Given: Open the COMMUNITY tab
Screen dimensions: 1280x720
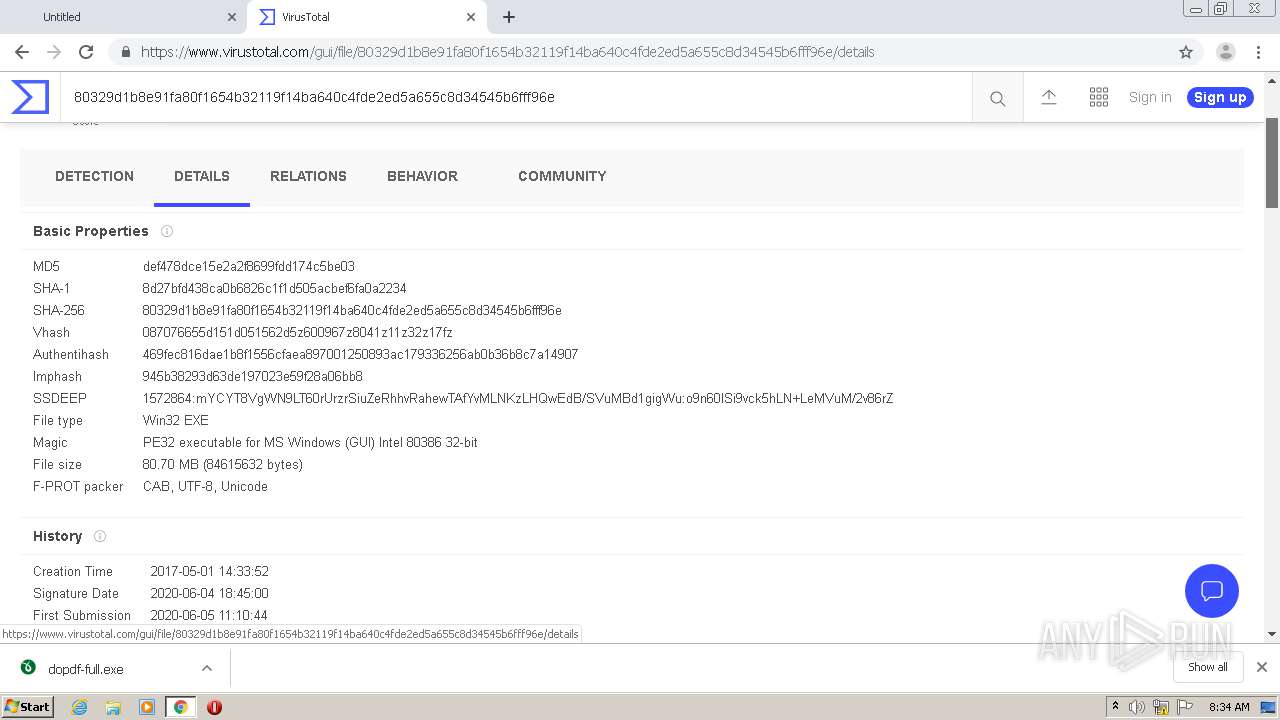Looking at the screenshot, I should [562, 176].
